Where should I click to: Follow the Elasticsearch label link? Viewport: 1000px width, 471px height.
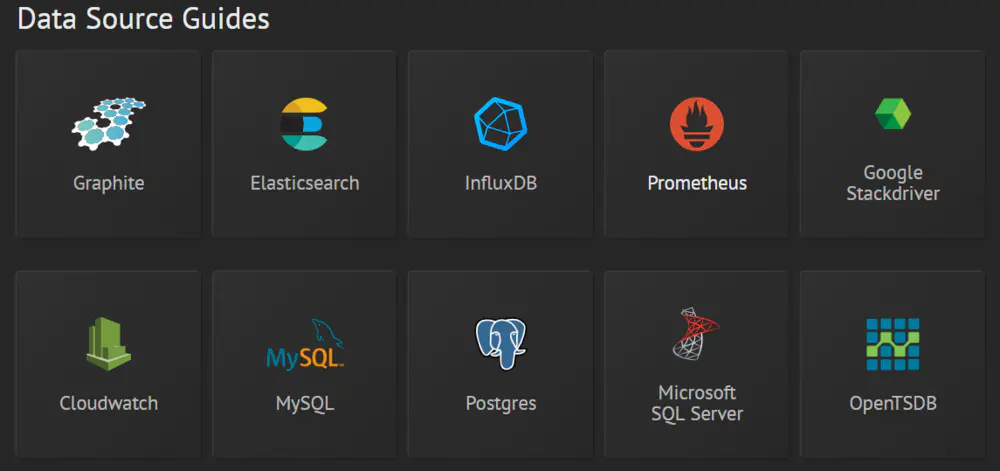305,184
